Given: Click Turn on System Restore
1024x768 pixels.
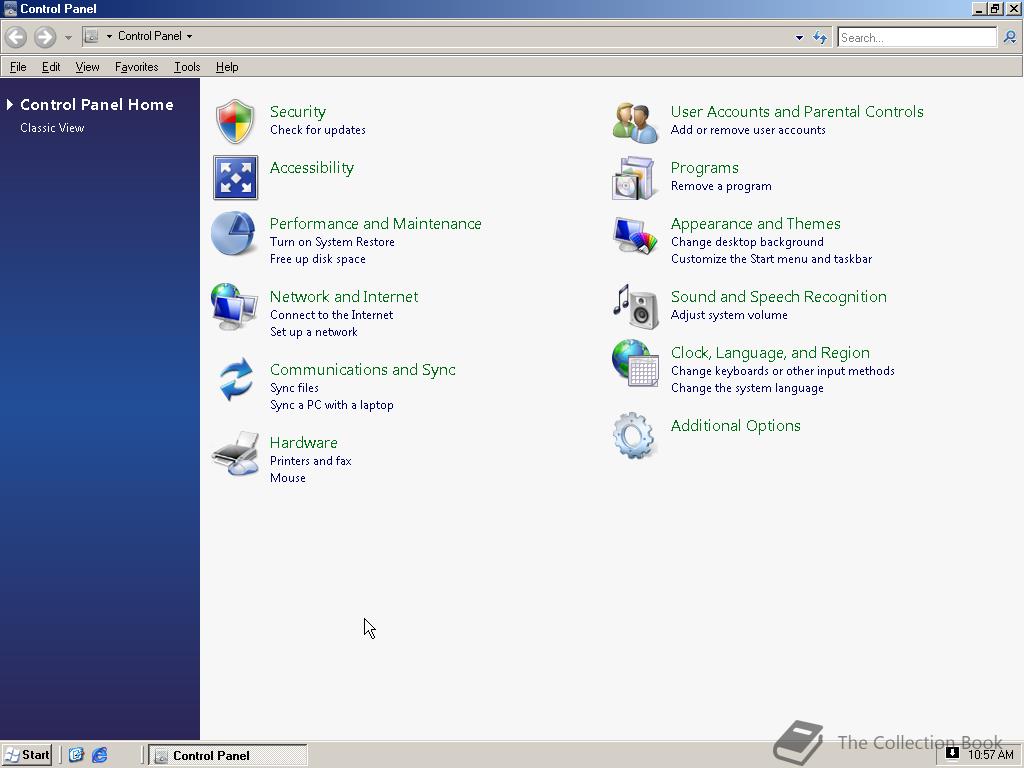Looking at the screenshot, I should (332, 242).
